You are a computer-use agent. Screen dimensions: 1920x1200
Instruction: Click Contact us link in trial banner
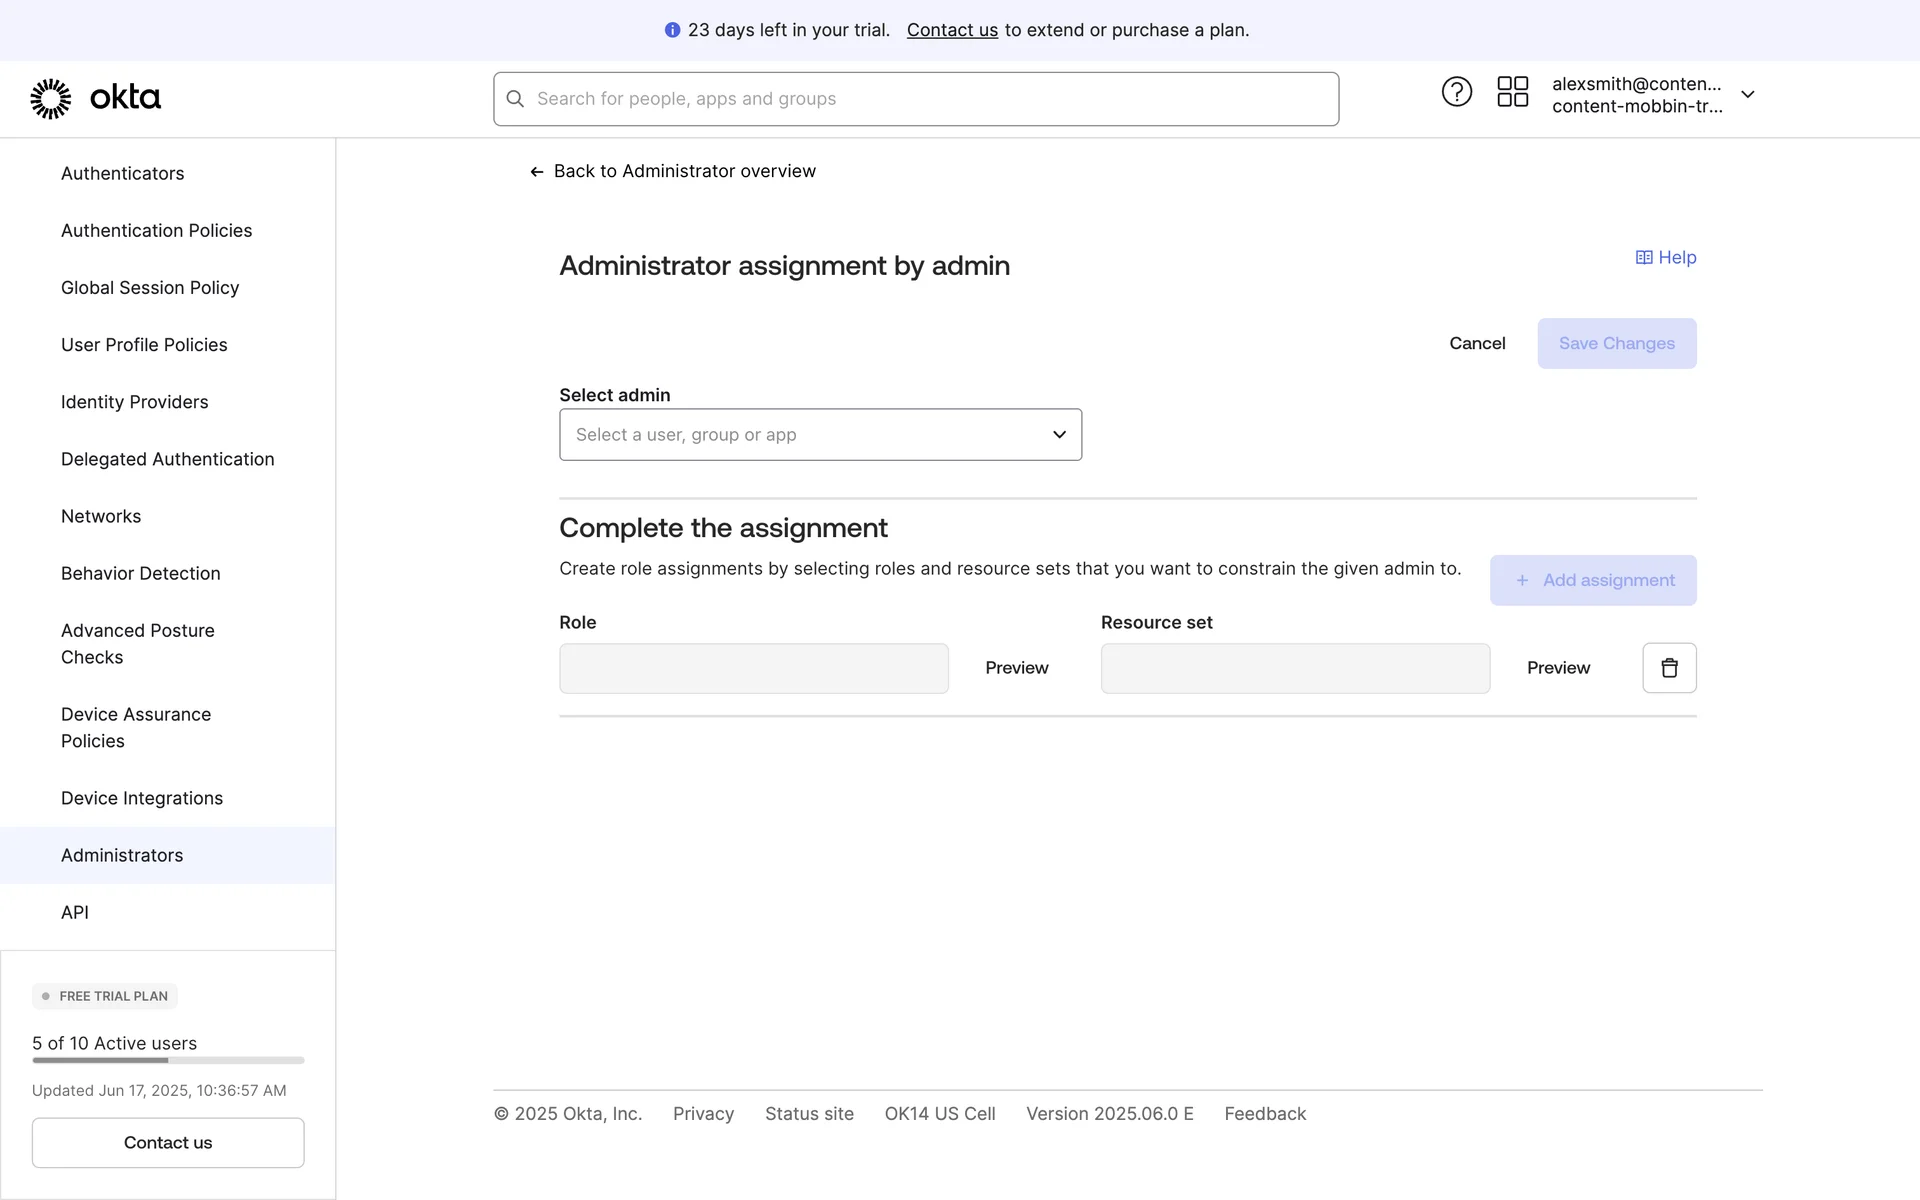coord(952,30)
